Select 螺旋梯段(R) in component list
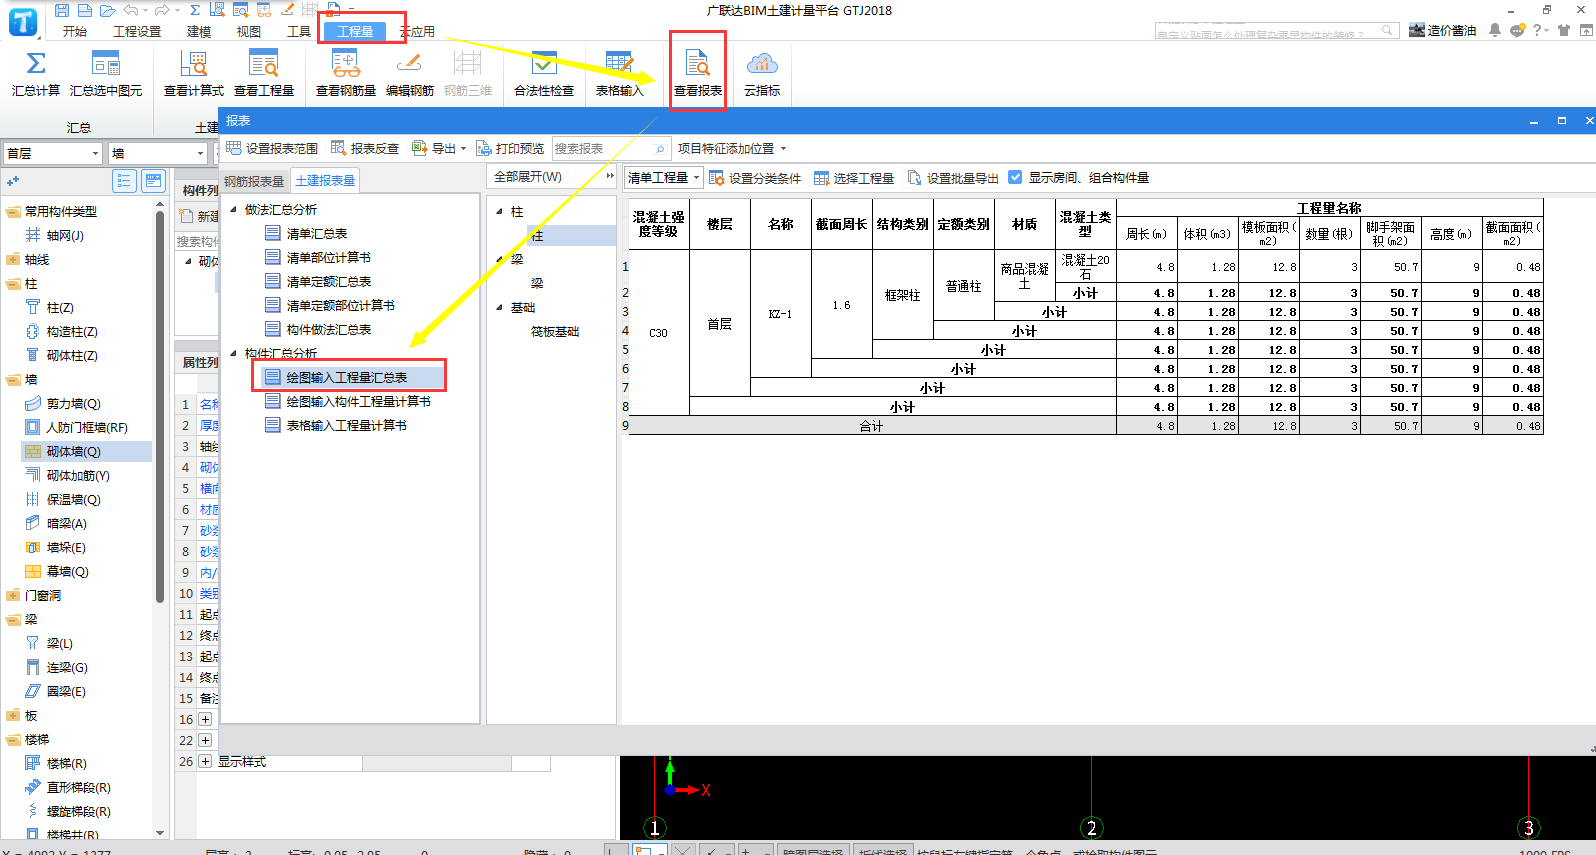Image resolution: width=1596 pixels, height=855 pixels. (78, 811)
